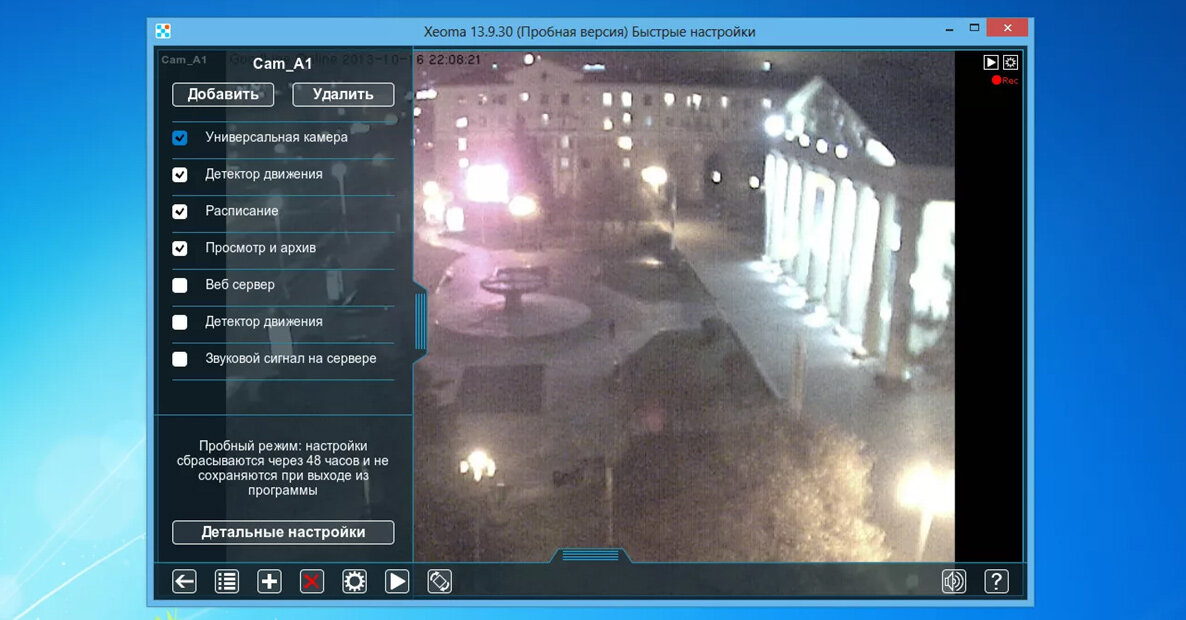The image size is (1186, 620).
Task: Open the small gear icon on camera preview
Action: 1011,62
